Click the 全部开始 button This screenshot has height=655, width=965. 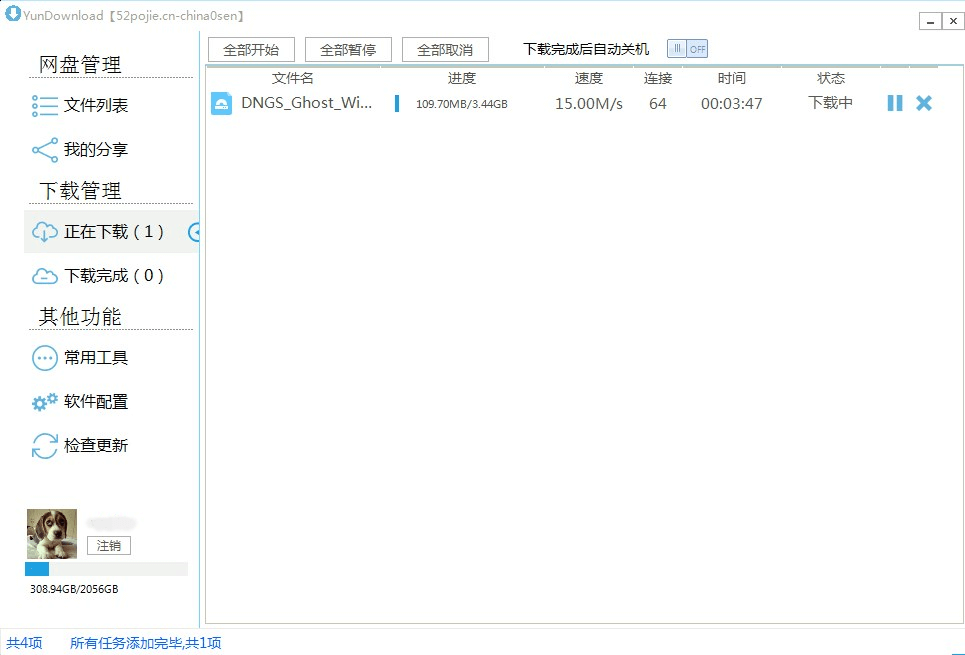251,50
